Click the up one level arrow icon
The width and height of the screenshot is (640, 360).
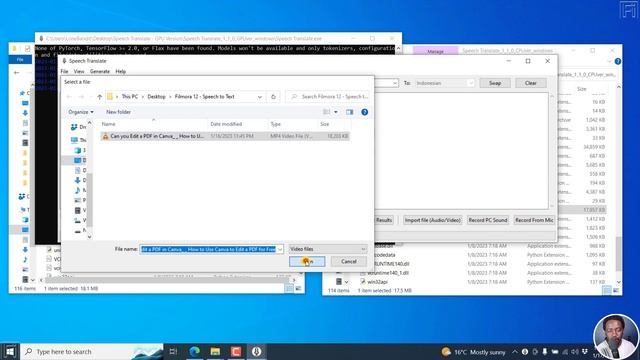100,97
